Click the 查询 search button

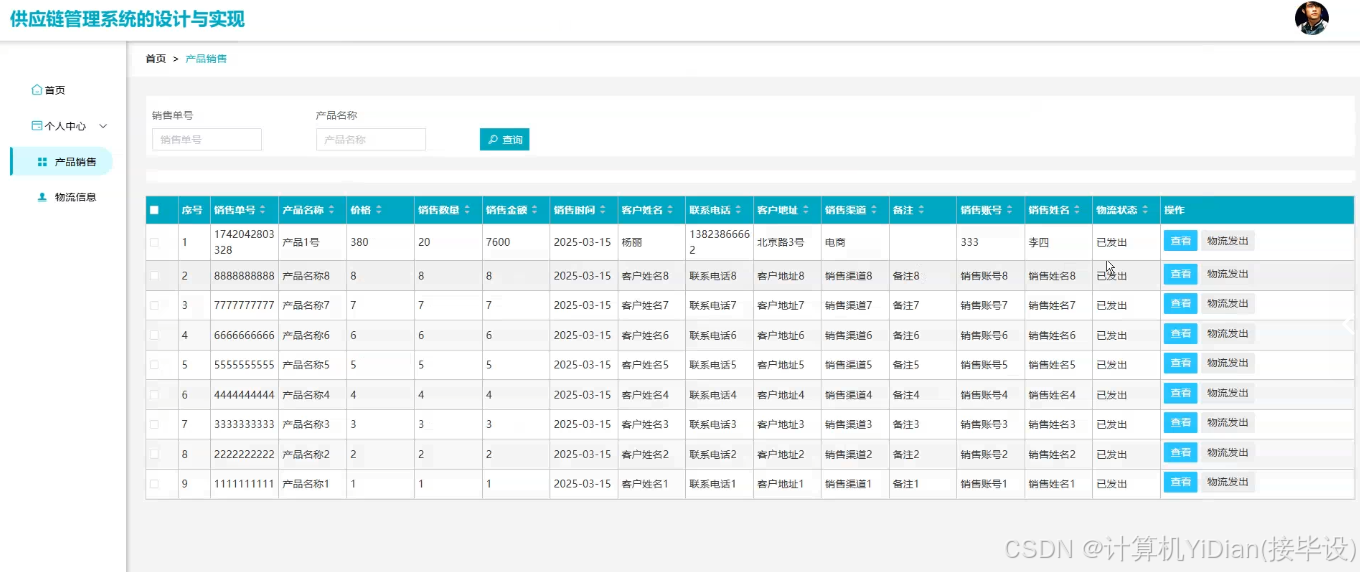click(505, 140)
